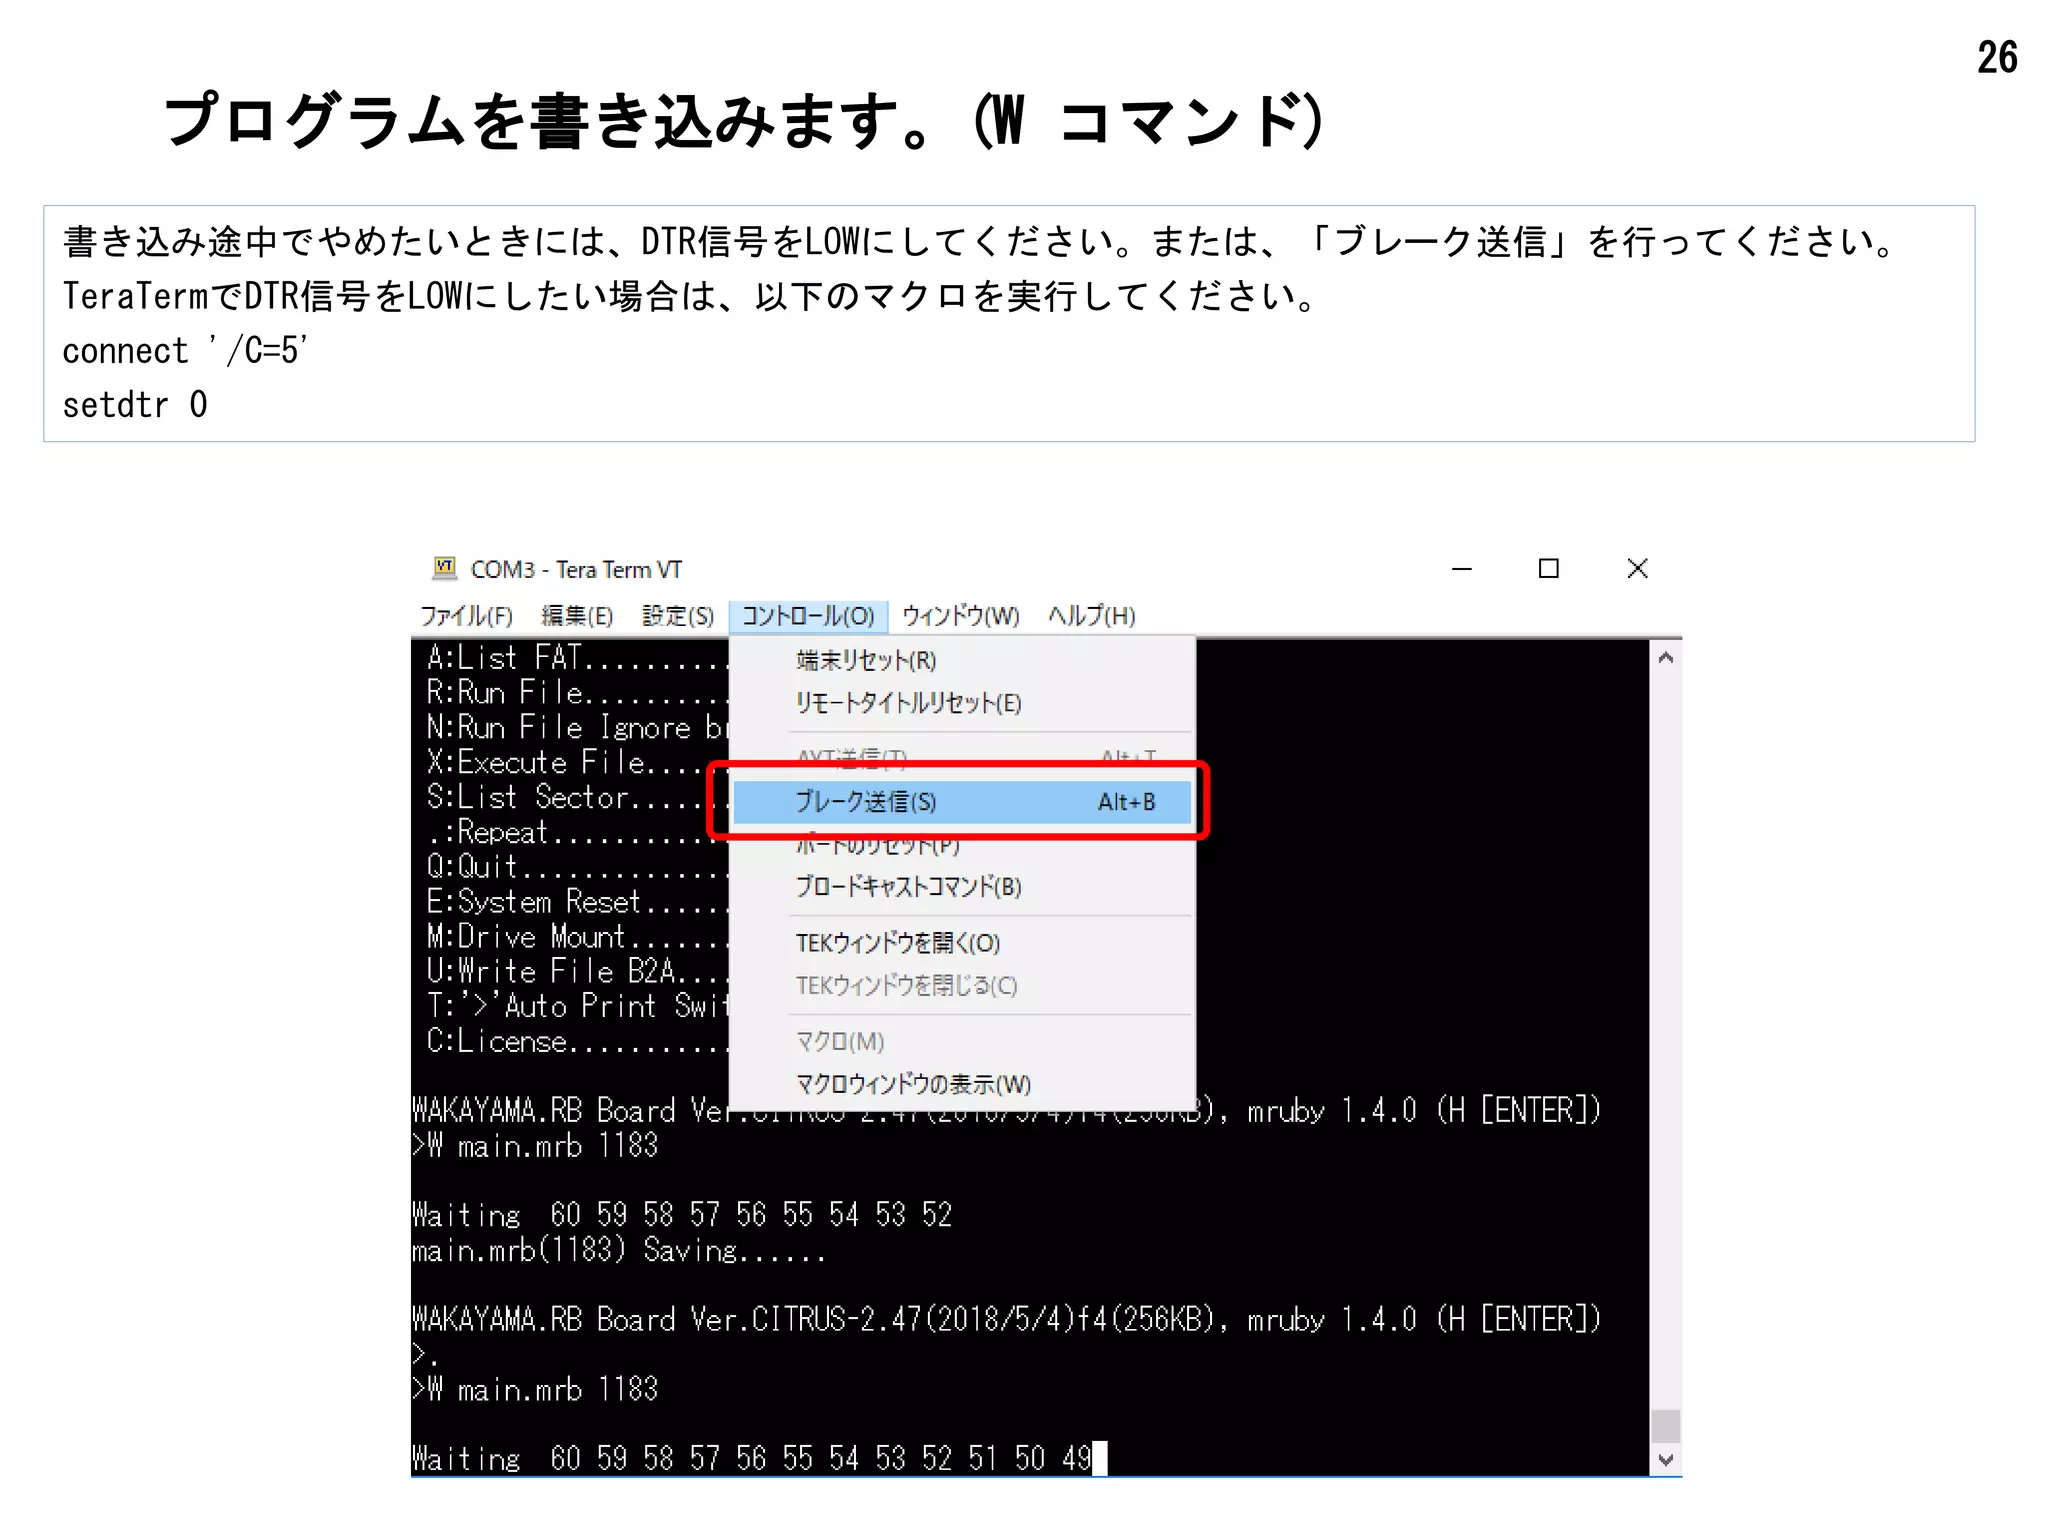Click the 'E:System Reset' terminal line
Viewport: 2048px width, 1536px height.
(578, 902)
